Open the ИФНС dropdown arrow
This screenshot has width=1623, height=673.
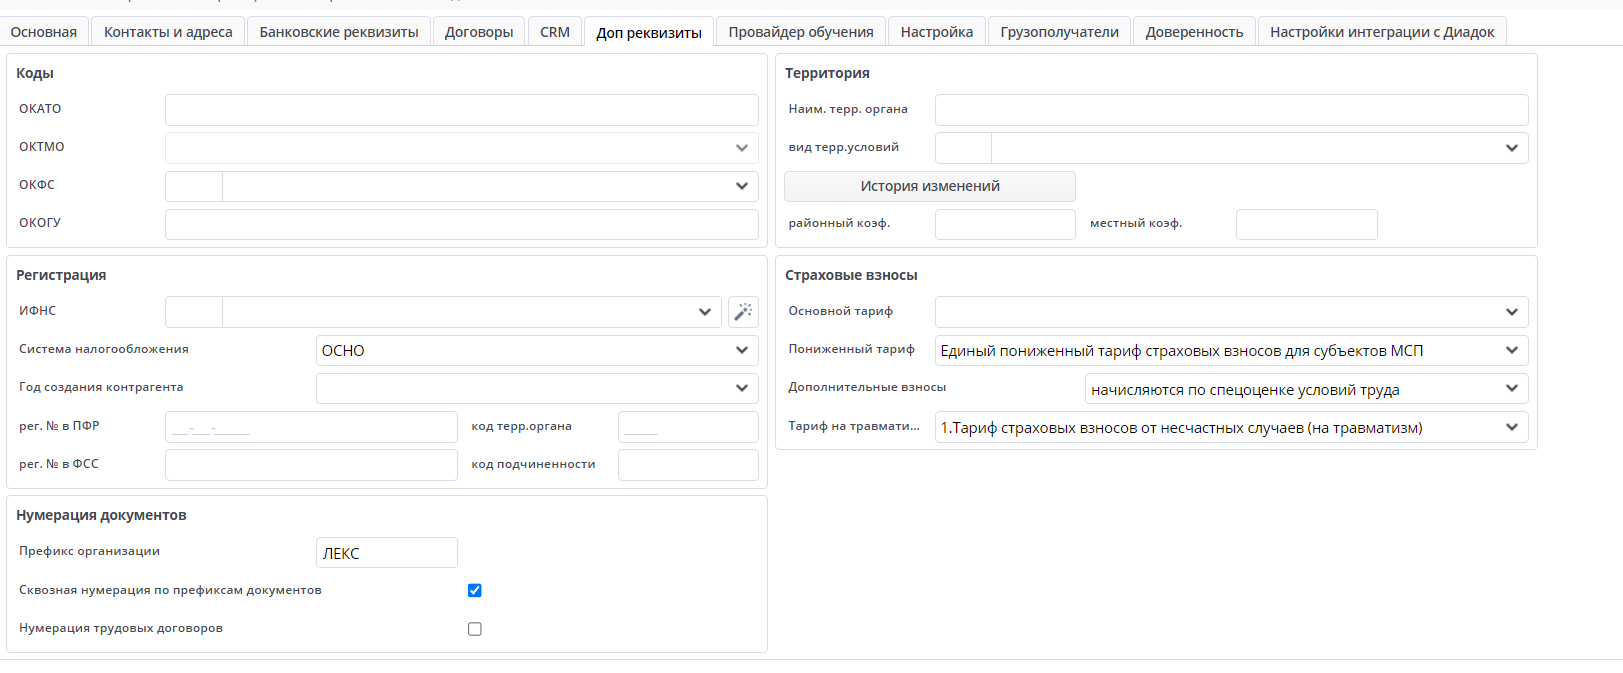[x=704, y=312]
